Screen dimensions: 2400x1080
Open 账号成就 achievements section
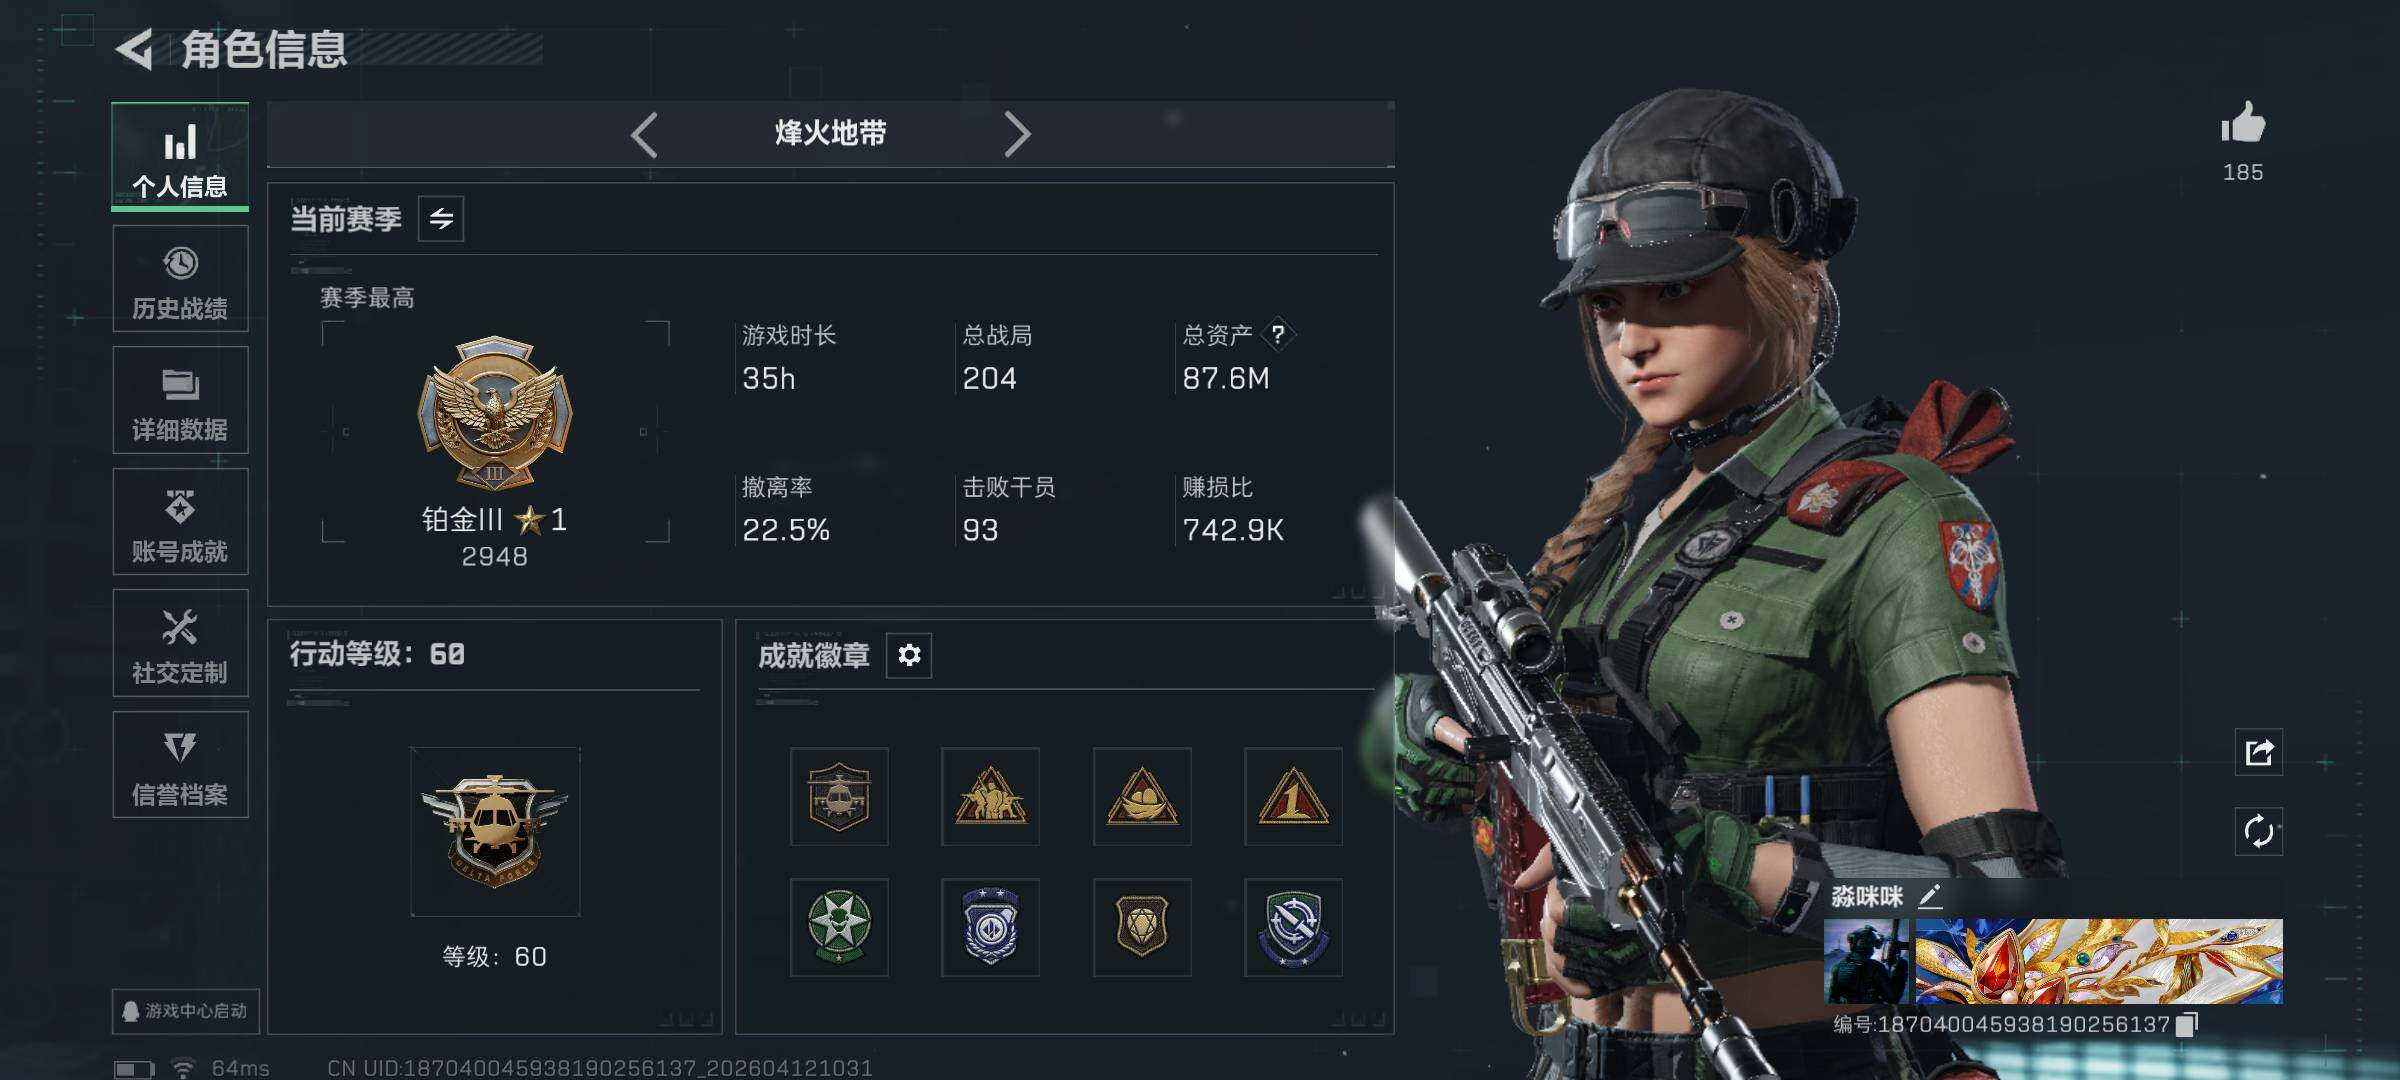pos(180,522)
